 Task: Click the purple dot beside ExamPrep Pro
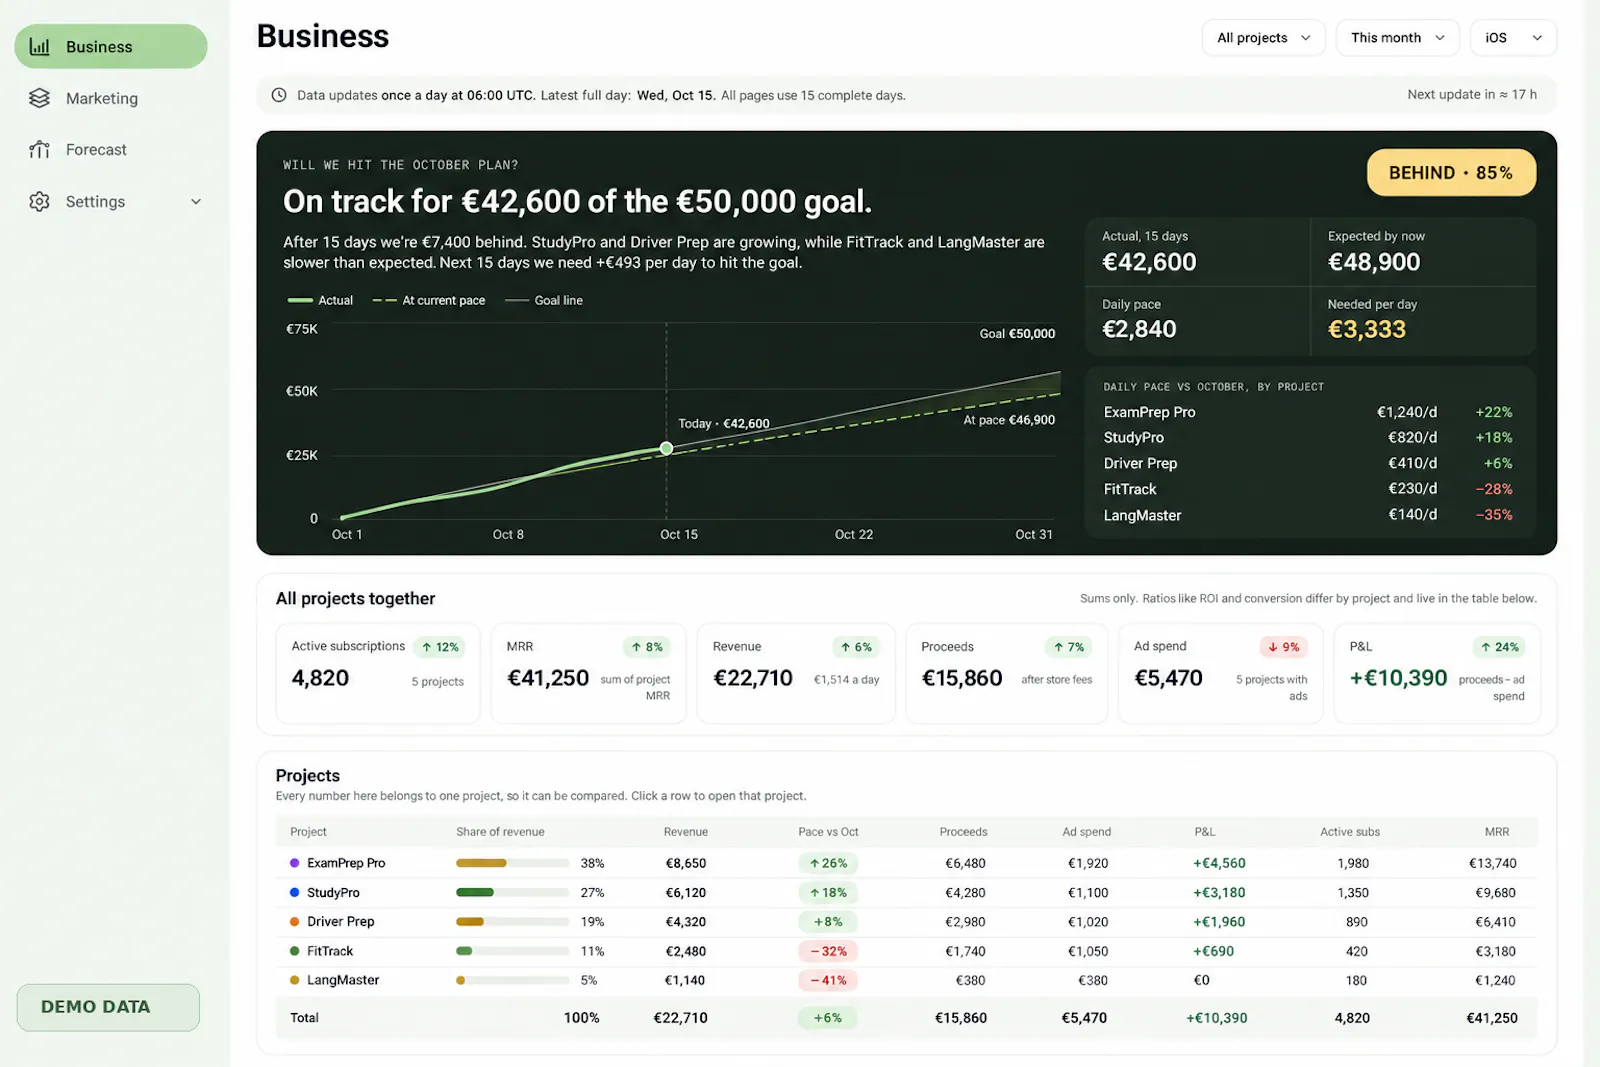pos(294,863)
